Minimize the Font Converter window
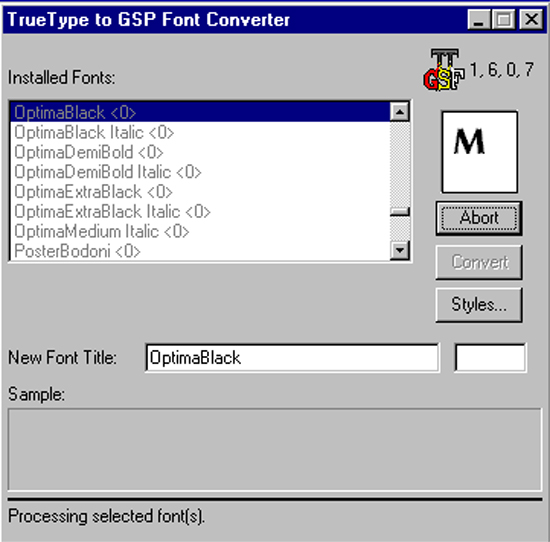The image size is (550, 542). (x=478, y=19)
